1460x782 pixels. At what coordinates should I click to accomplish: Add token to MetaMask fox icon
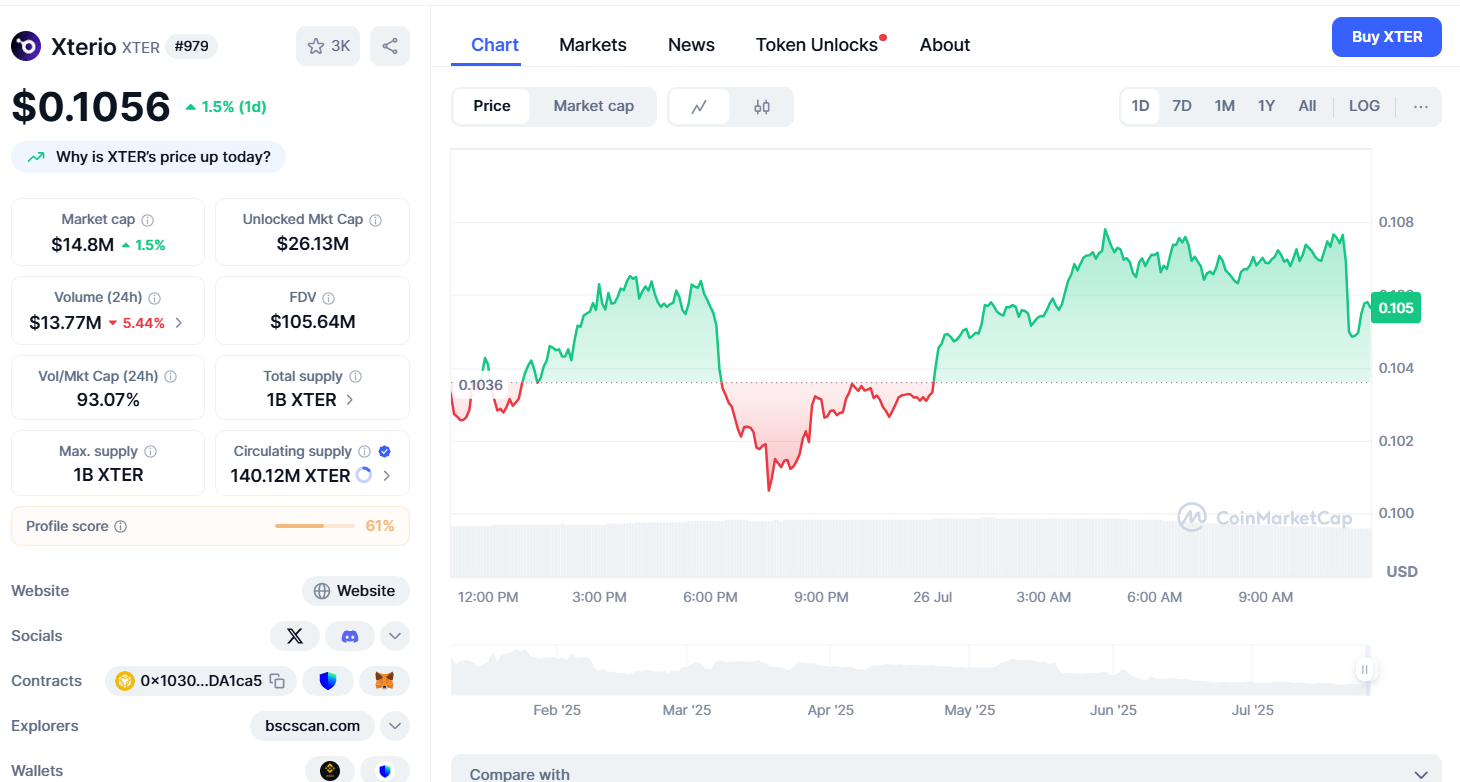pyautogui.click(x=384, y=681)
